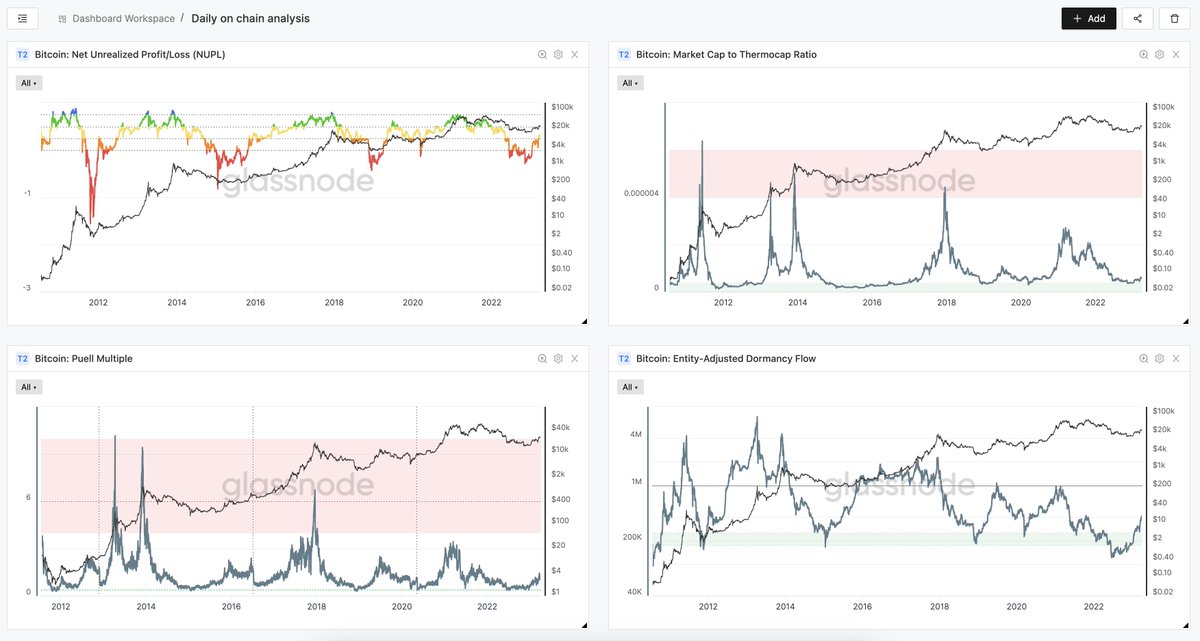
Task: Zoom into the Entity-Adjusted Dormancy Flow chart
Action: coord(1143,358)
